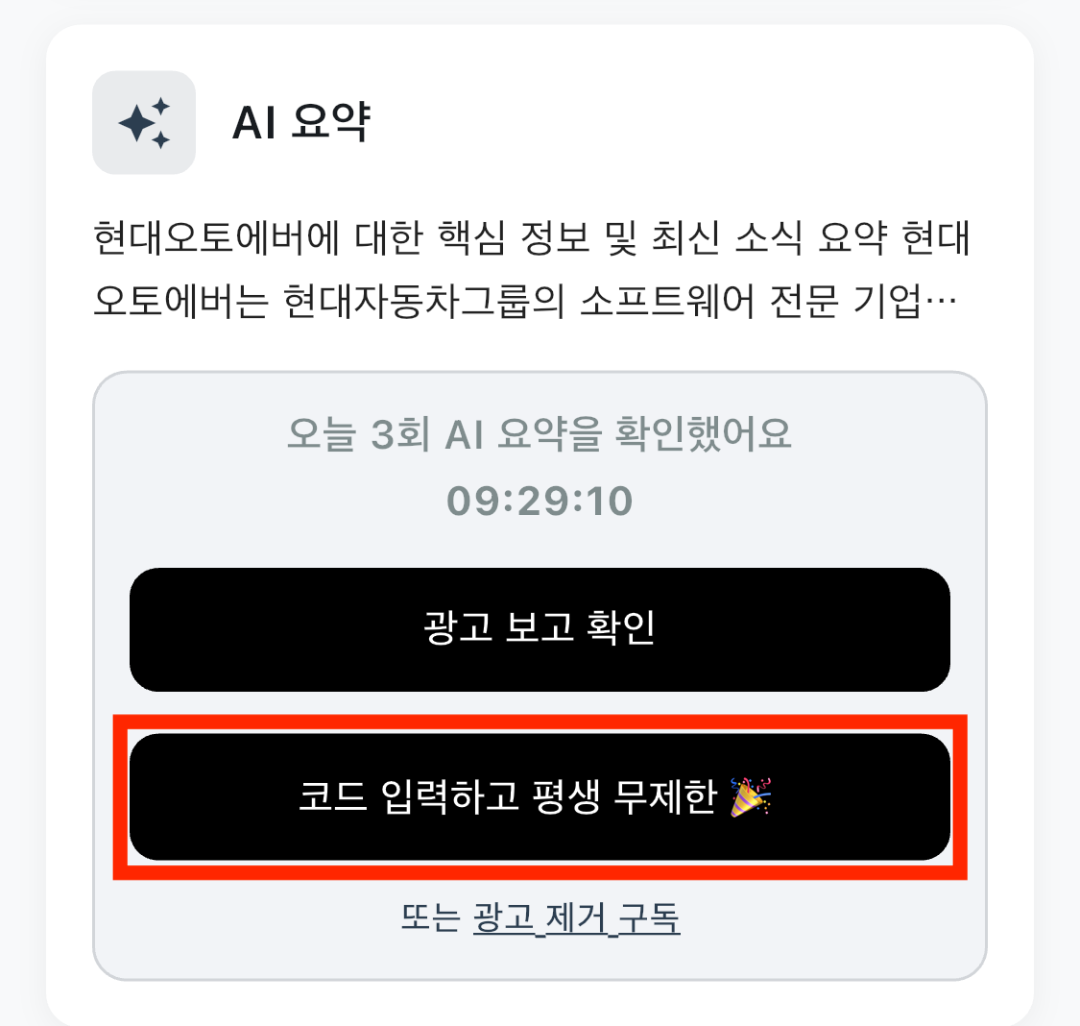Click the truncated summary text about 현대오토에버
This screenshot has width=1080, height=1026.
tap(539, 265)
